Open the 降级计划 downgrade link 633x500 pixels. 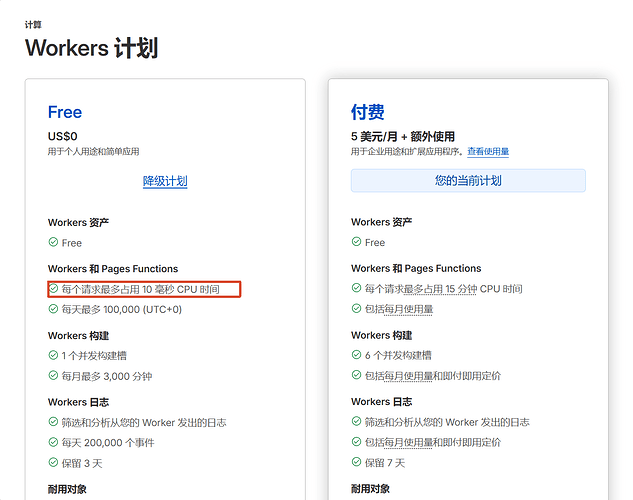(x=165, y=181)
